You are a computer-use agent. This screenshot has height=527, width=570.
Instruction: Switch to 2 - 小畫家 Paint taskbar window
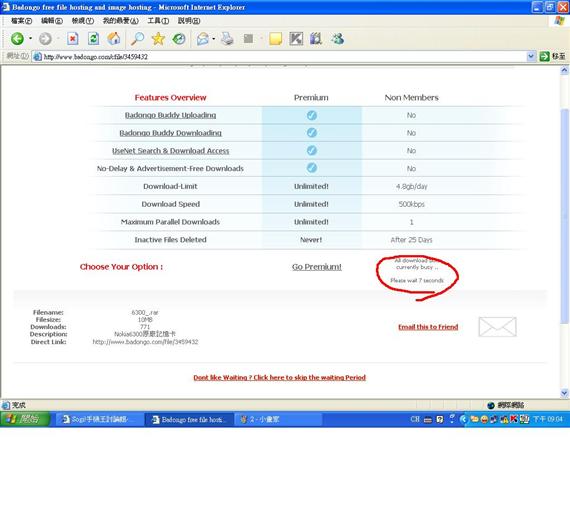coord(278,419)
